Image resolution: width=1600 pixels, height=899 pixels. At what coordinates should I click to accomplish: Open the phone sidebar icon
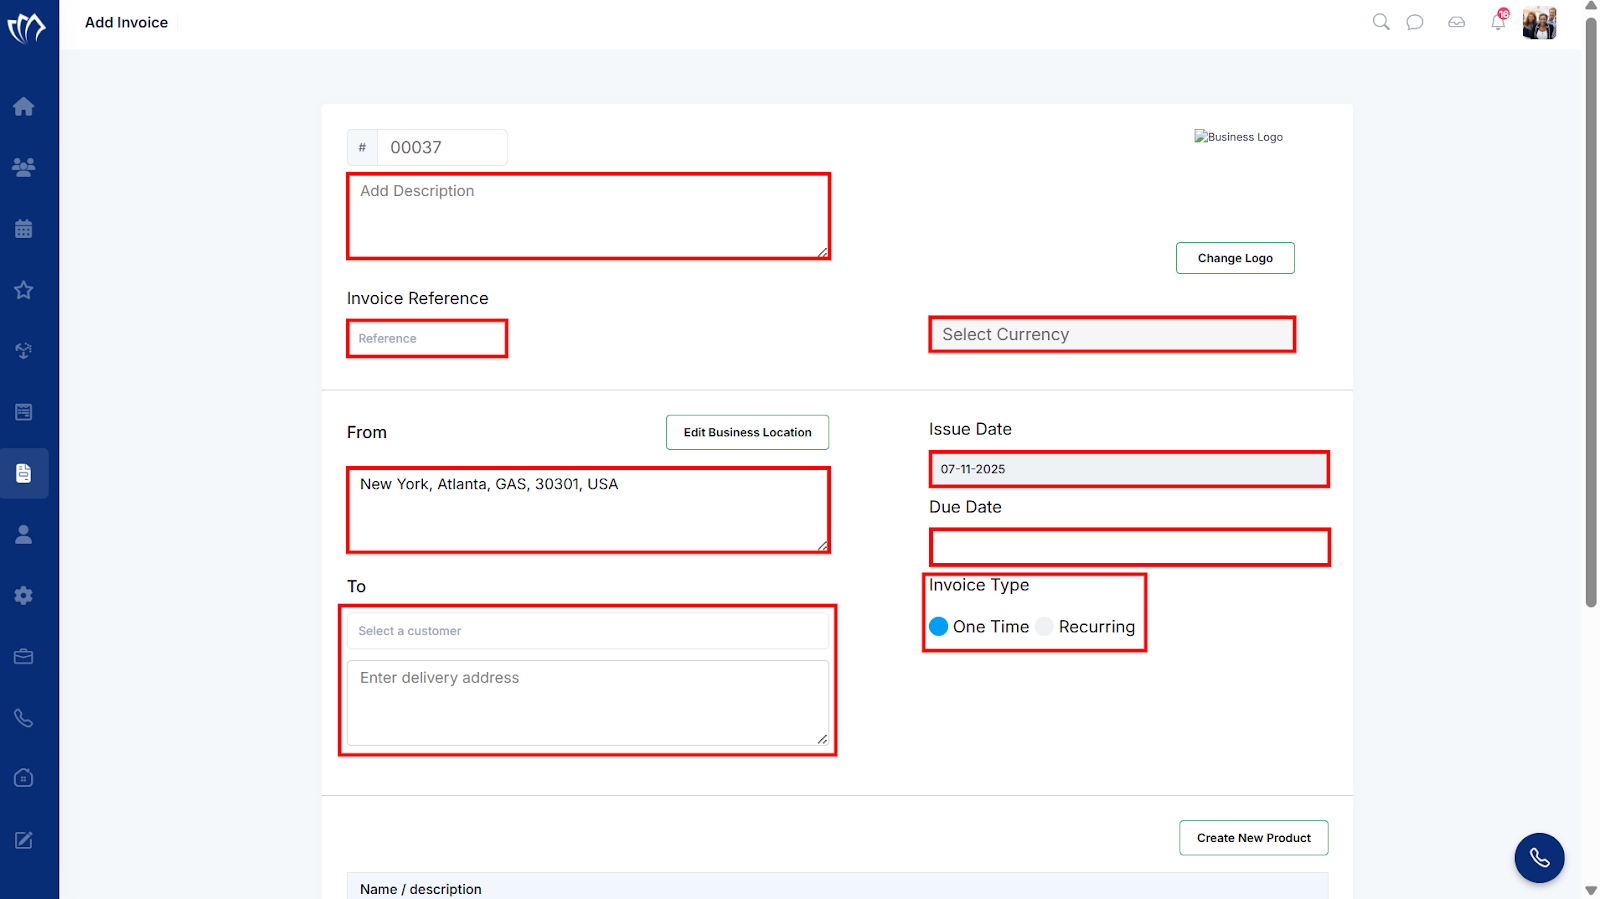point(24,718)
